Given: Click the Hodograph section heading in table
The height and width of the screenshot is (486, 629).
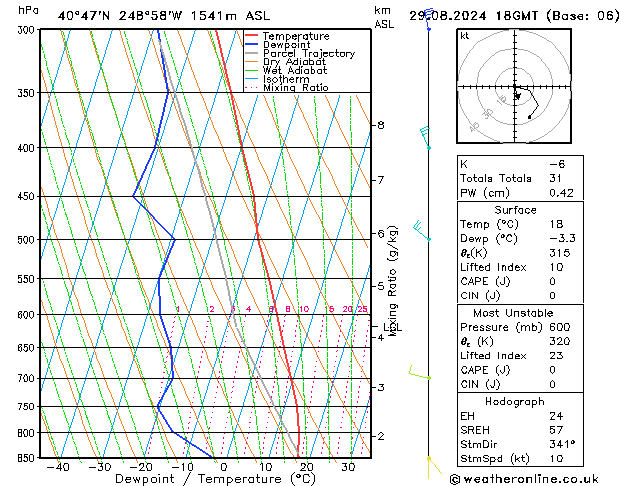Looking at the screenshot, I should (515, 401).
